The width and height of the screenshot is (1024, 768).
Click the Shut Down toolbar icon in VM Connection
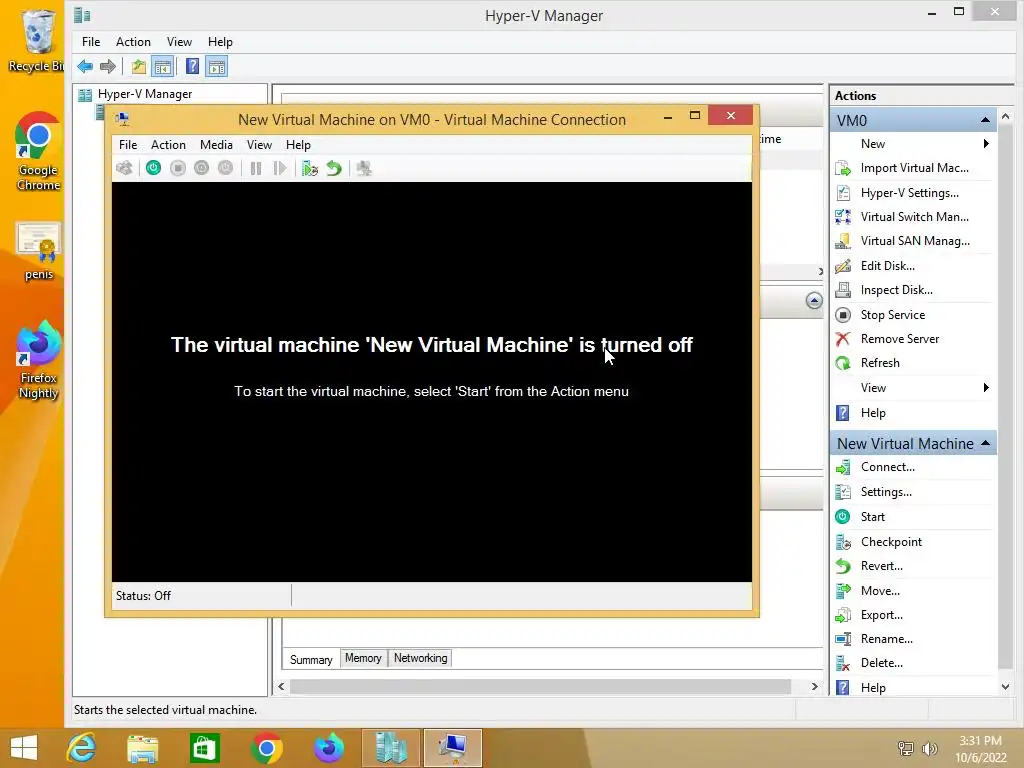click(201, 168)
